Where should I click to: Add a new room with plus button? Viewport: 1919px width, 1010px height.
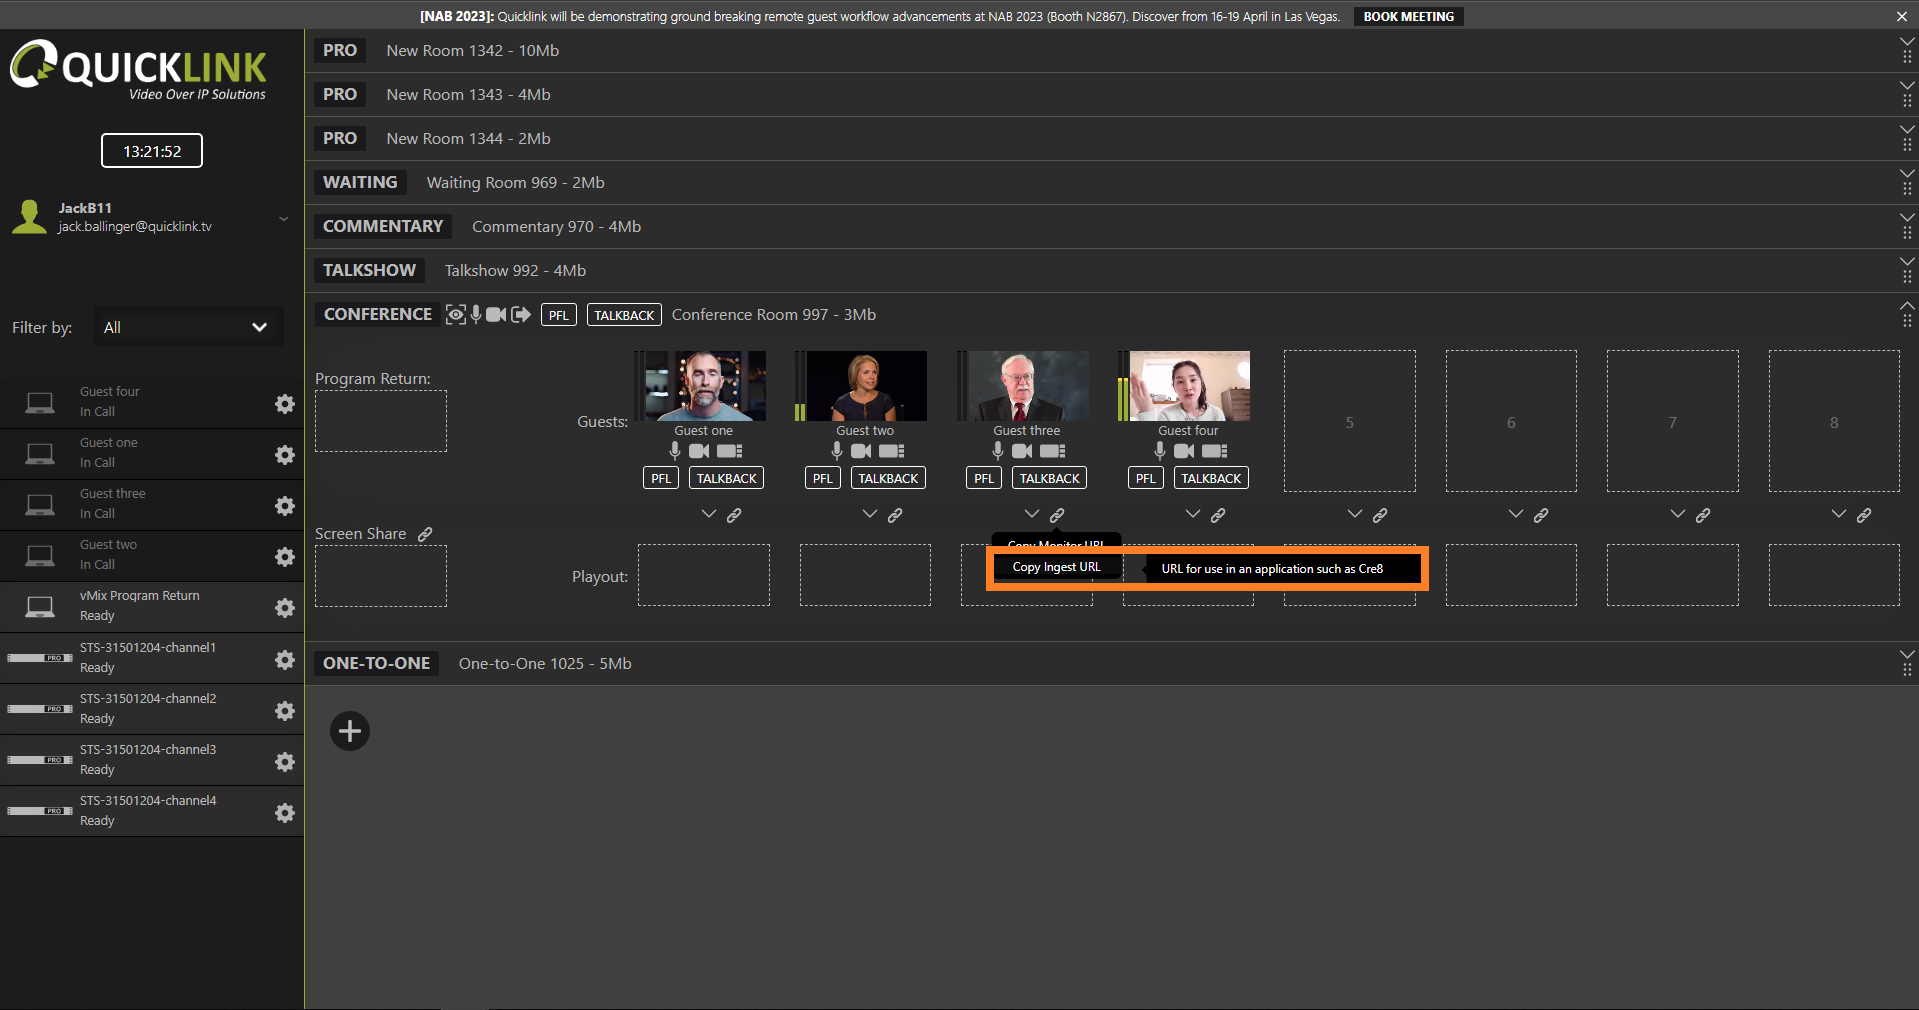[350, 731]
